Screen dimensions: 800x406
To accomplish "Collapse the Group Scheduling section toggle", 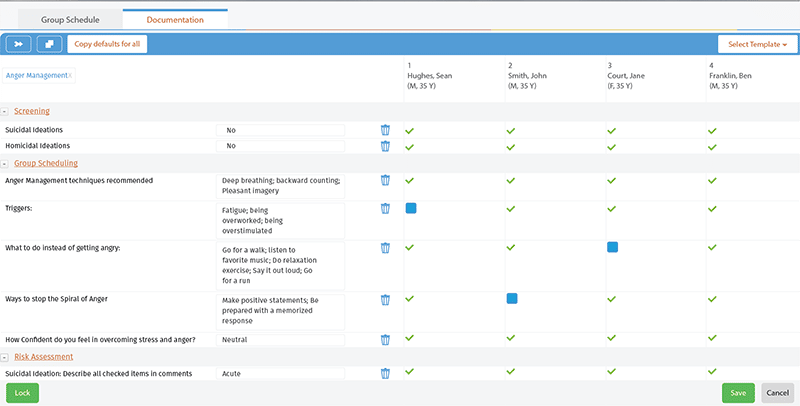I will (5, 164).
